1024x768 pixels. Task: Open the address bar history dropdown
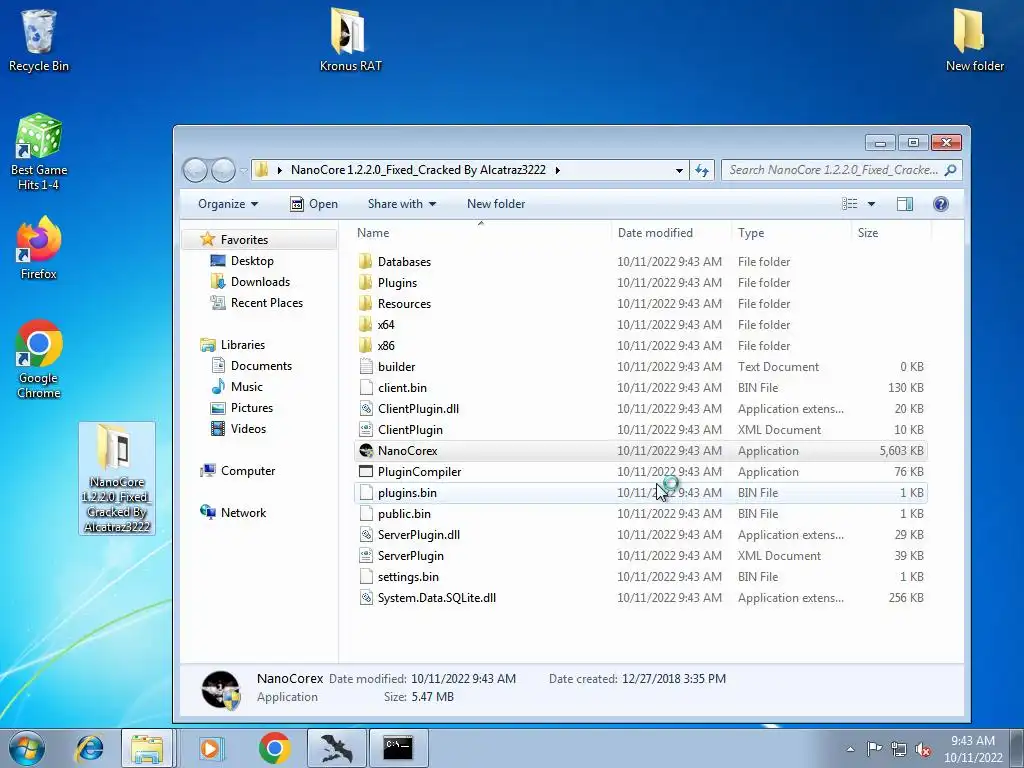click(679, 170)
